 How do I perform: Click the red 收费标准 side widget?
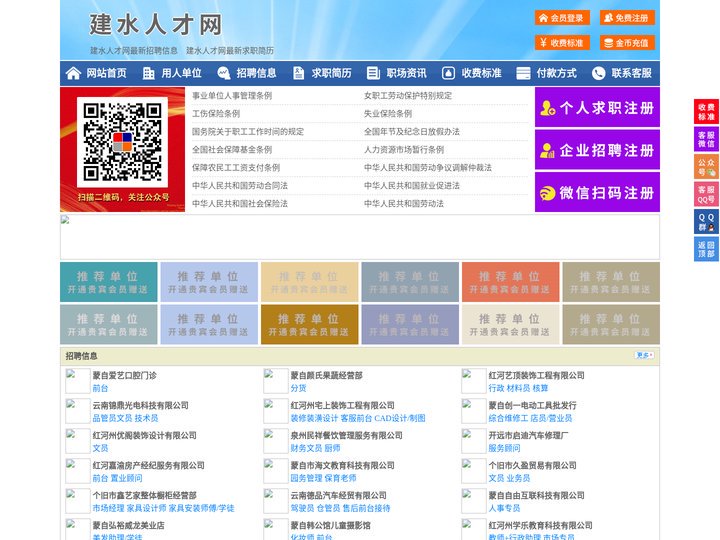click(x=706, y=112)
